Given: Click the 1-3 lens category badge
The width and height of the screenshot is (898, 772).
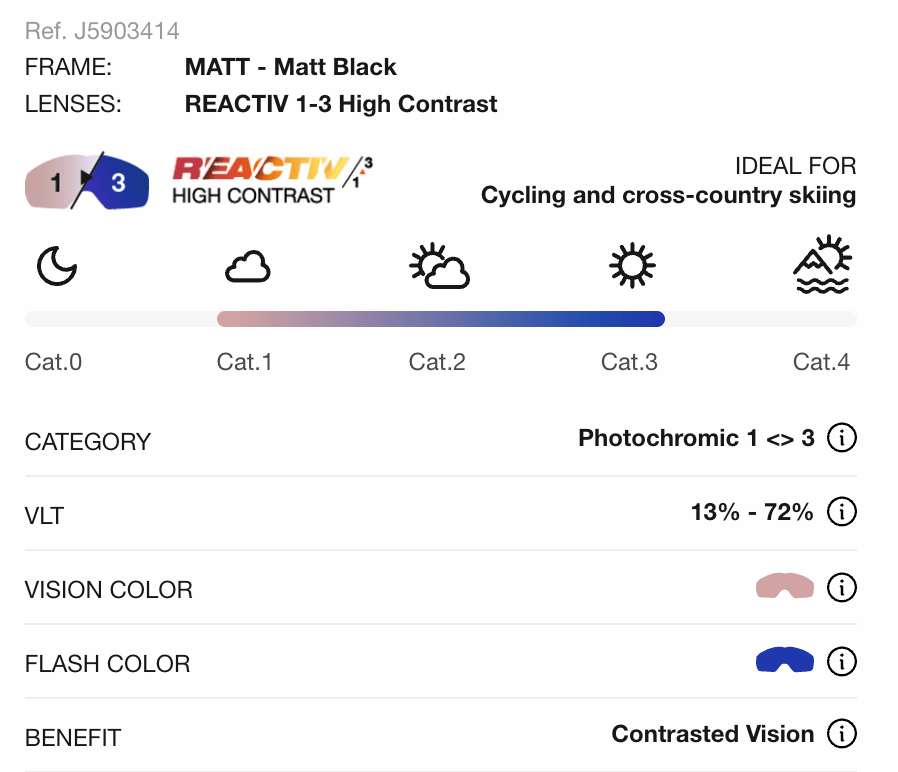Looking at the screenshot, I should 87,182.
